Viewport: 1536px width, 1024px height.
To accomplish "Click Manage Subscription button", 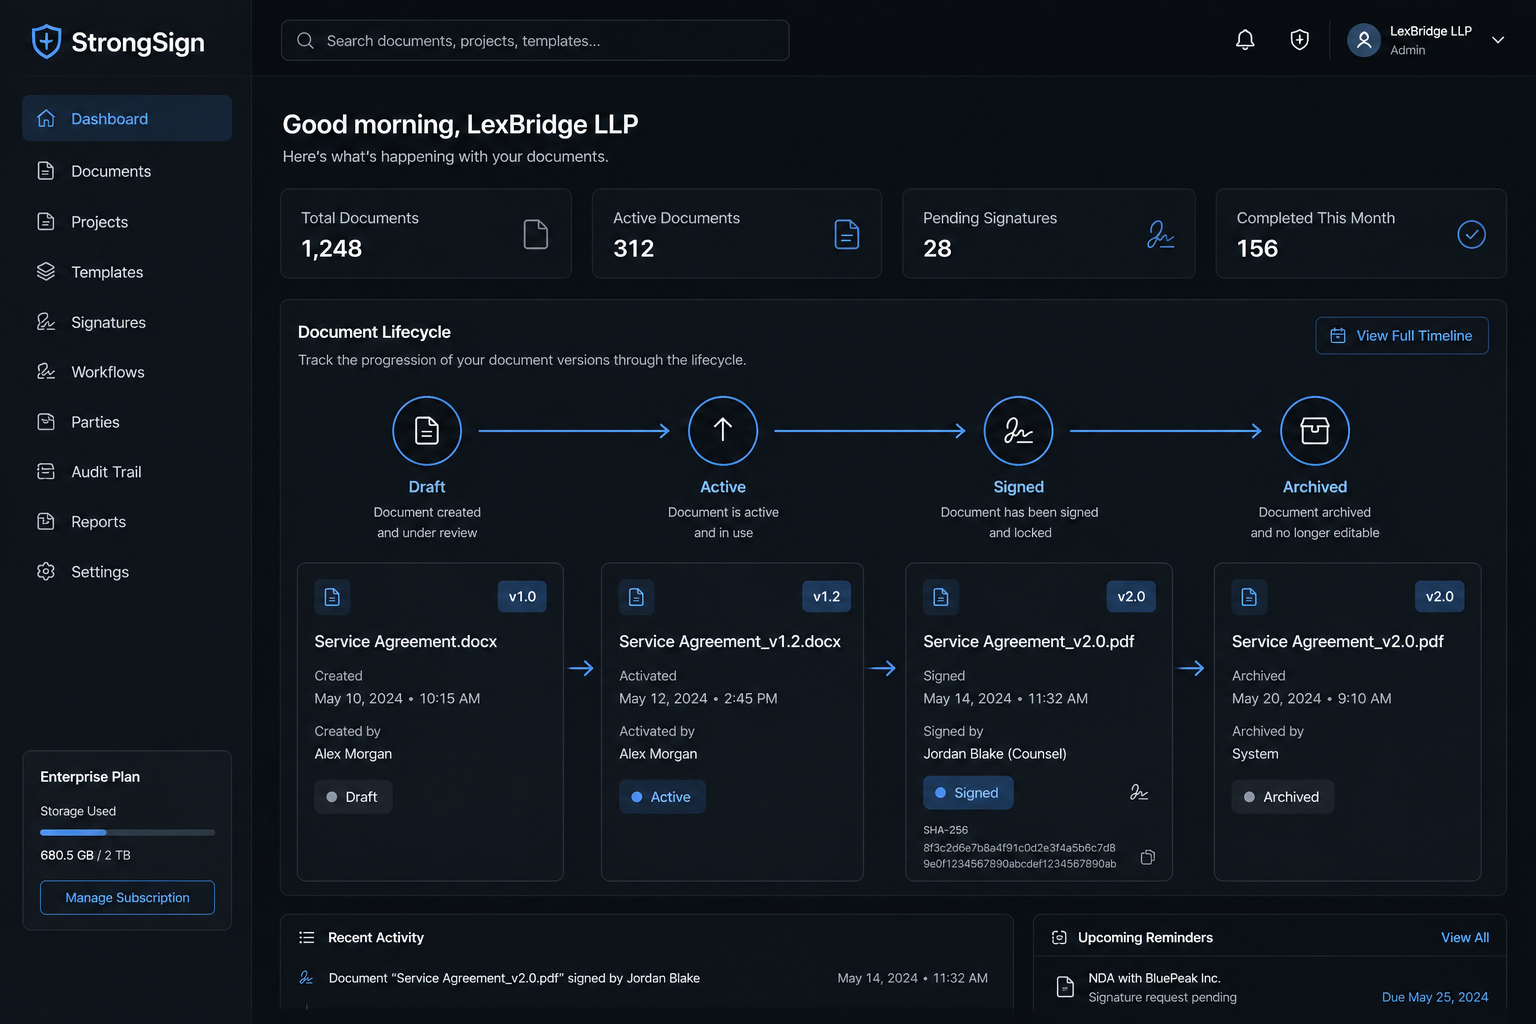I will (x=127, y=897).
